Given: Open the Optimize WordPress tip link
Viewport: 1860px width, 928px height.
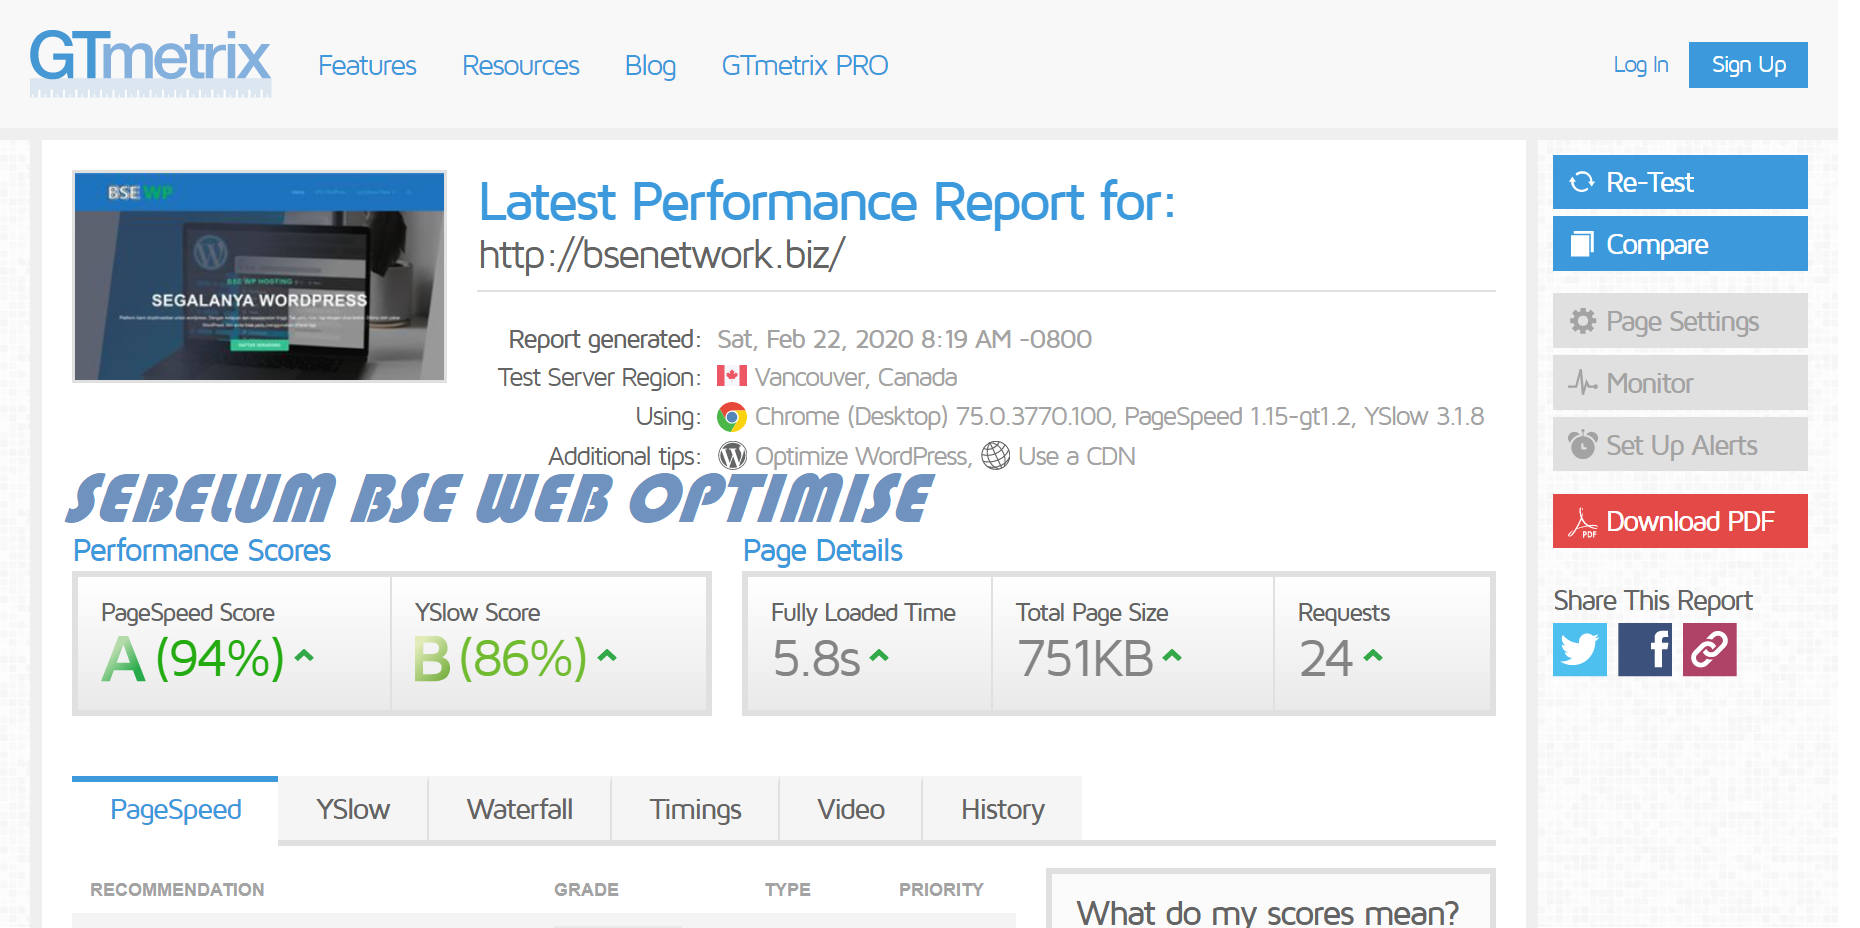Looking at the screenshot, I should [x=862, y=457].
